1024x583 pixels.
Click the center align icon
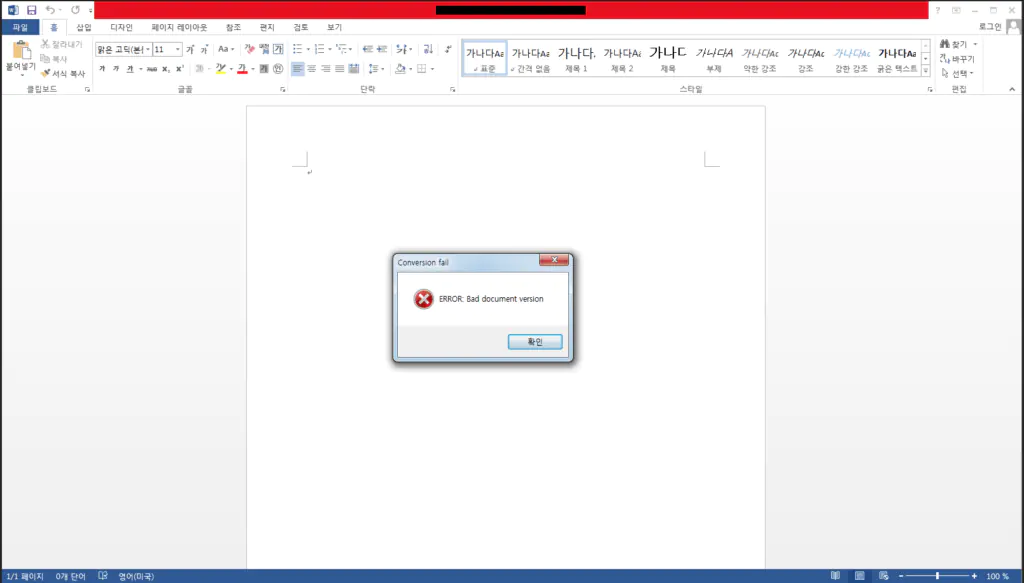(311, 69)
